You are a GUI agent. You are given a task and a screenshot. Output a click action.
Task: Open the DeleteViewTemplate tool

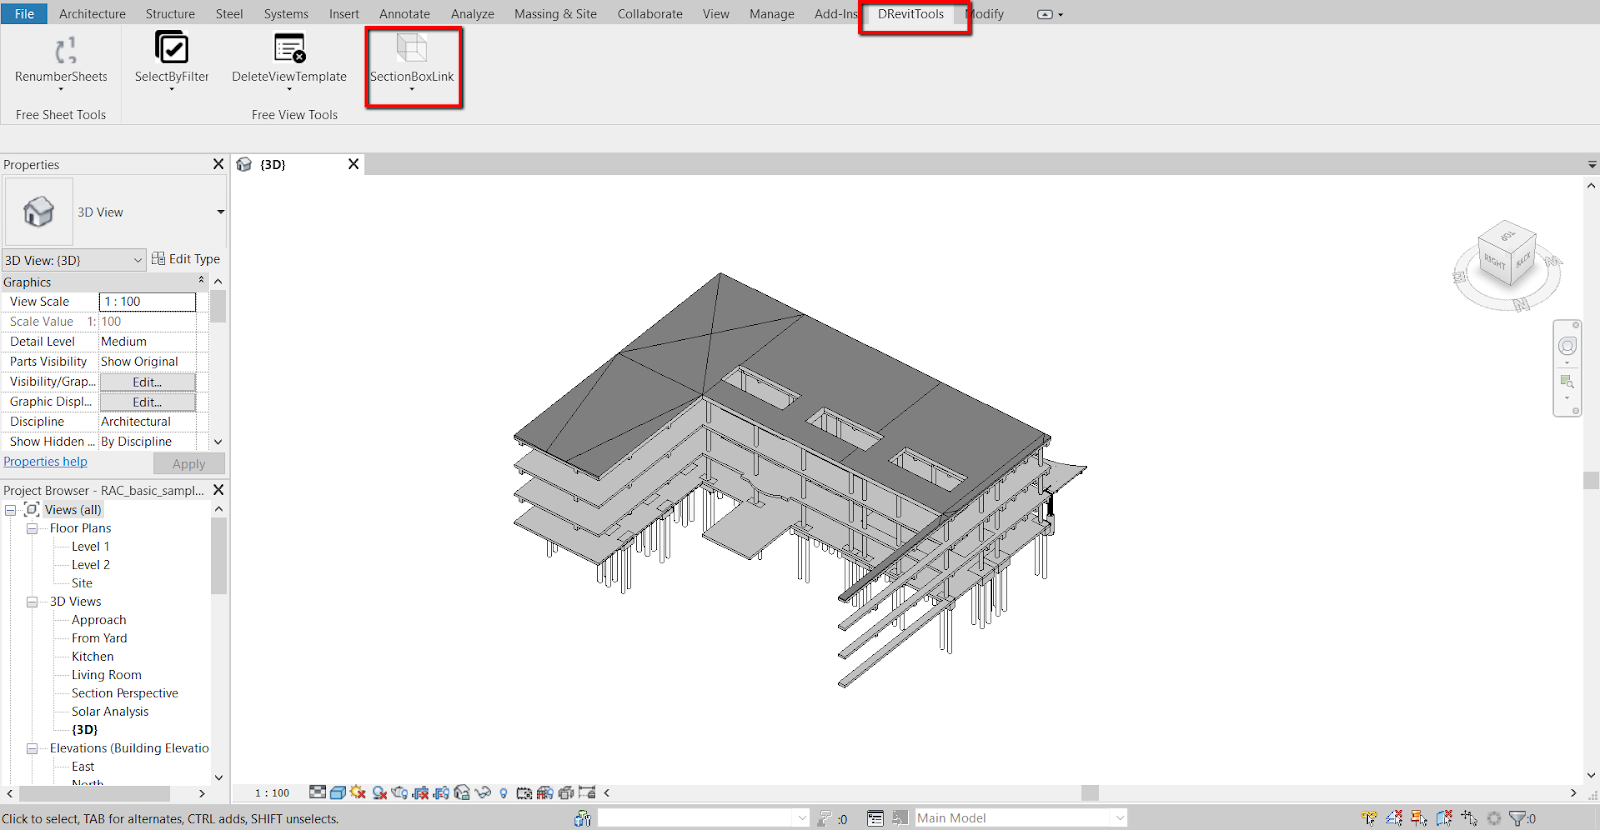[289, 61]
